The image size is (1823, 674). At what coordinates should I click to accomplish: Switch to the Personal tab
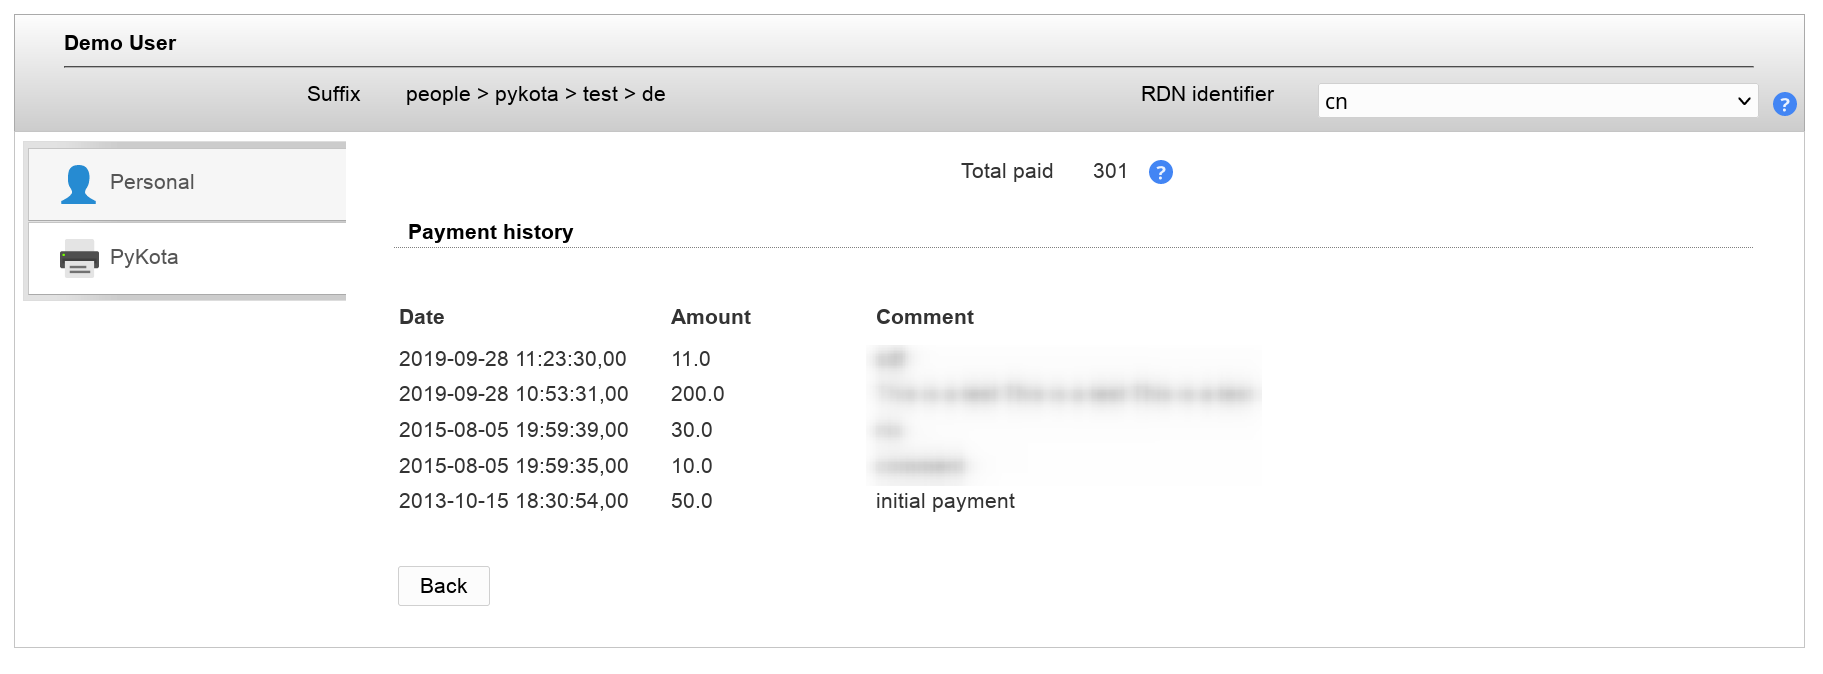coord(152,182)
